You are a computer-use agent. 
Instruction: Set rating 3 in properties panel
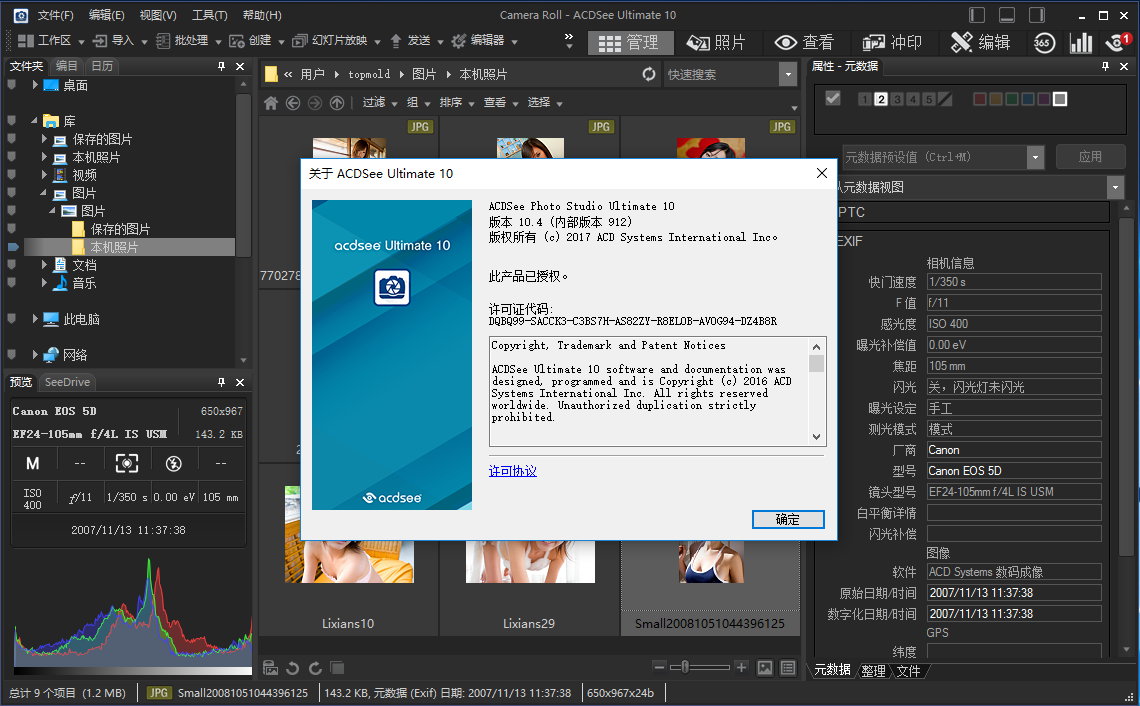click(897, 99)
